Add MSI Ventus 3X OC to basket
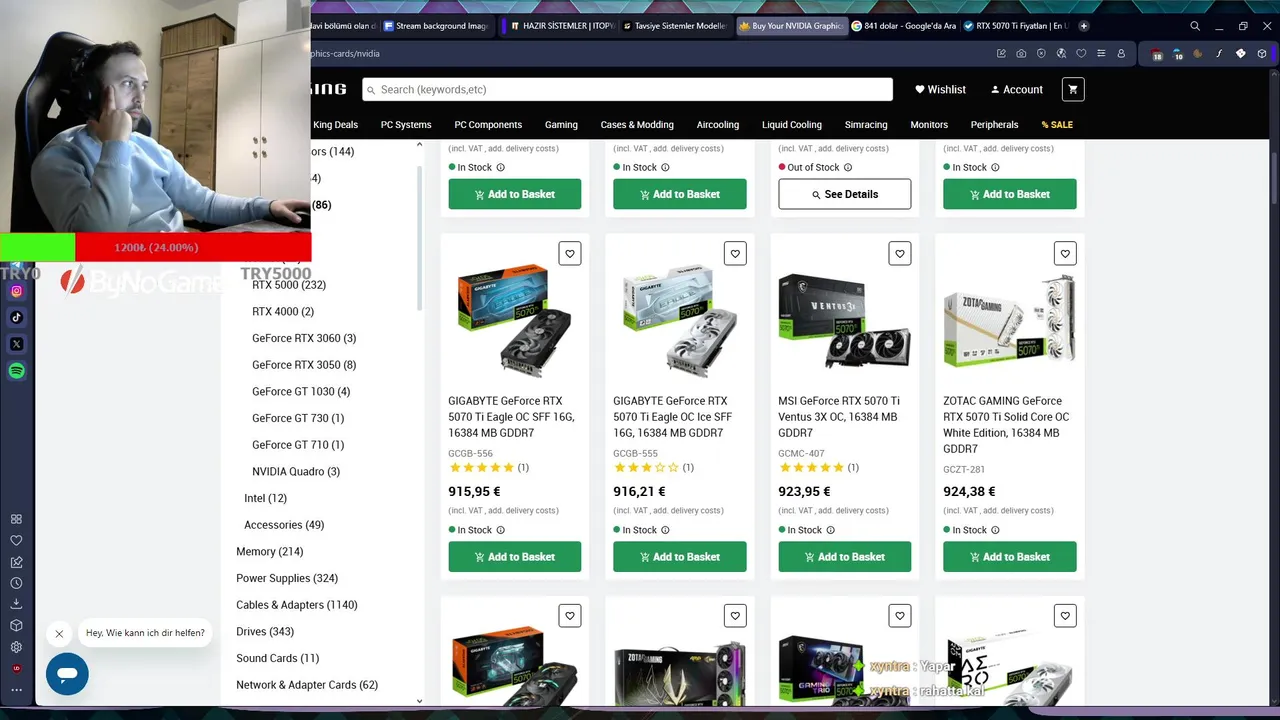Viewport: 1280px width, 720px height. point(845,557)
